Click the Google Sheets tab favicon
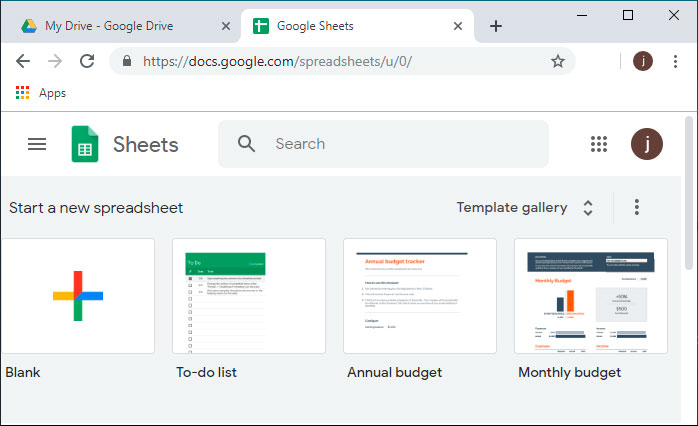The image size is (698, 426). coord(261,26)
